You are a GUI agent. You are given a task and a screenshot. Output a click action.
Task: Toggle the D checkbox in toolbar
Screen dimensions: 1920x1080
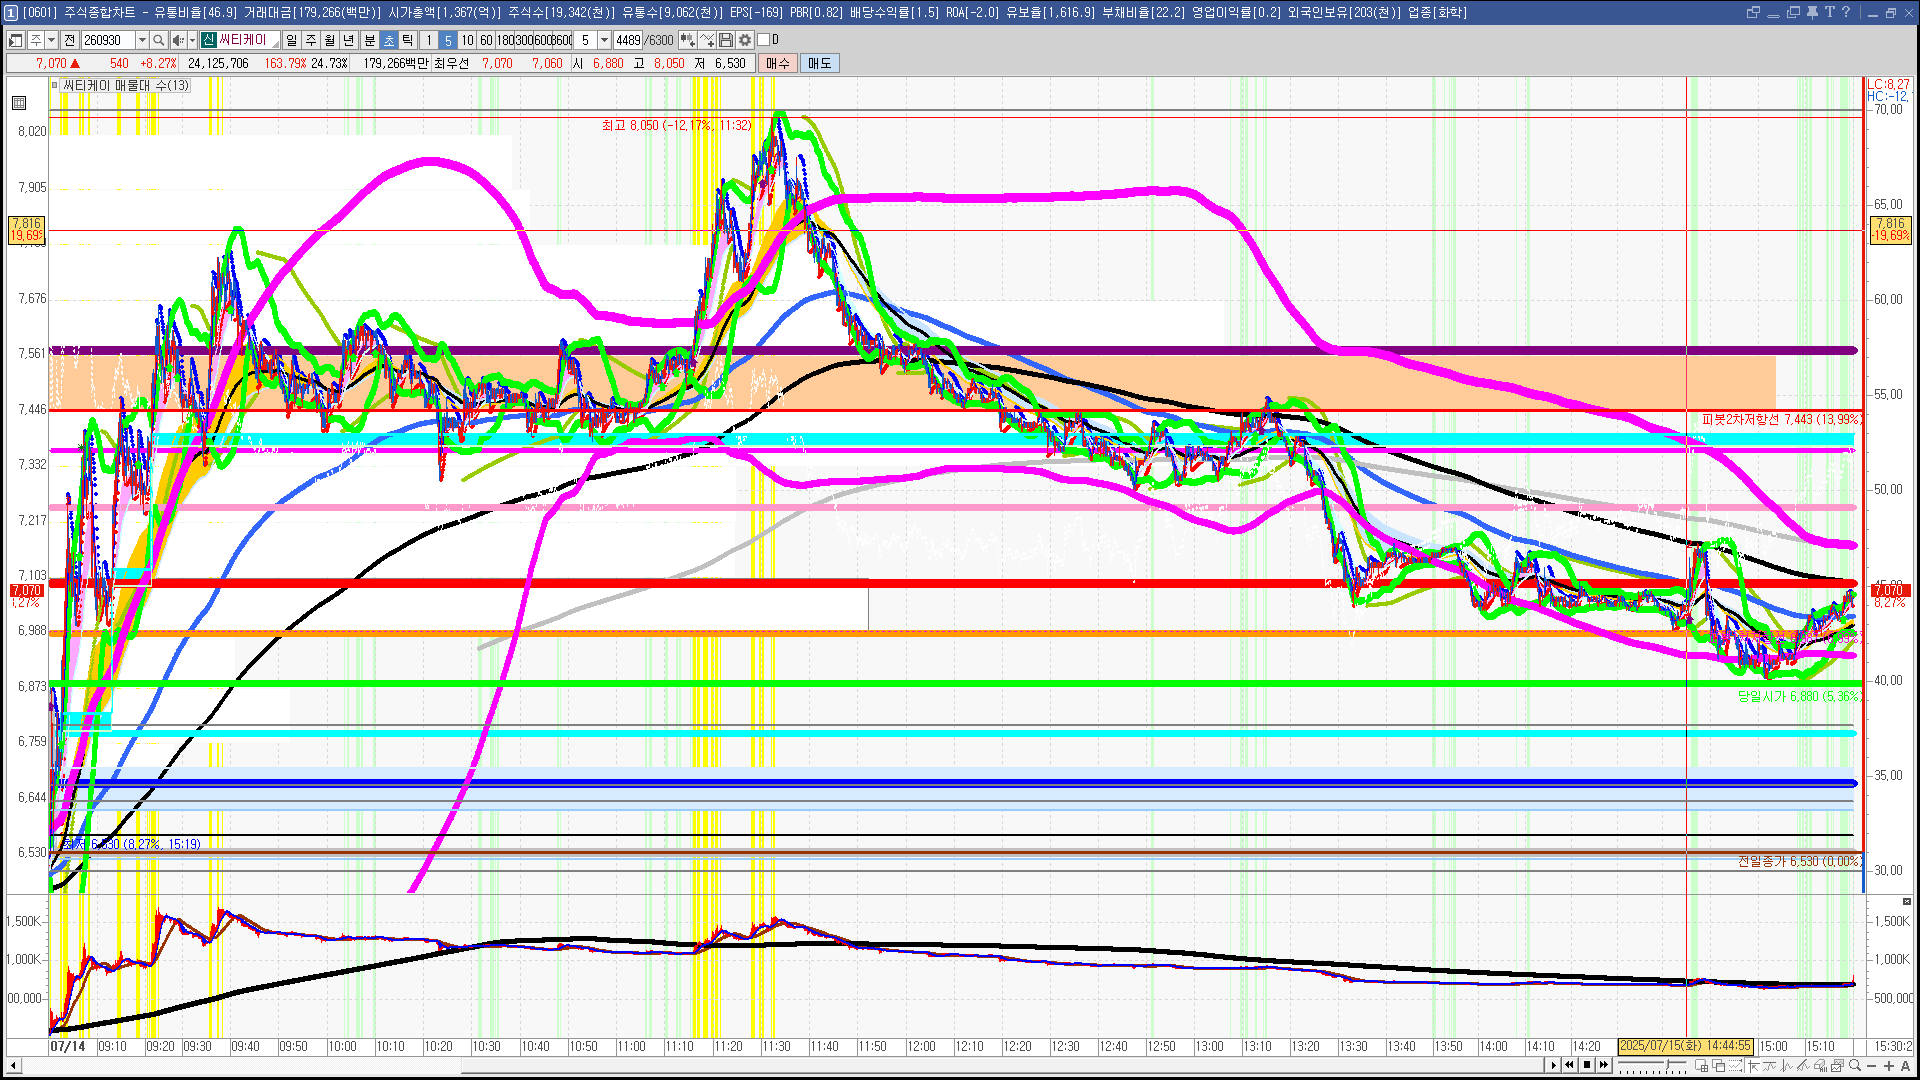coord(764,40)
